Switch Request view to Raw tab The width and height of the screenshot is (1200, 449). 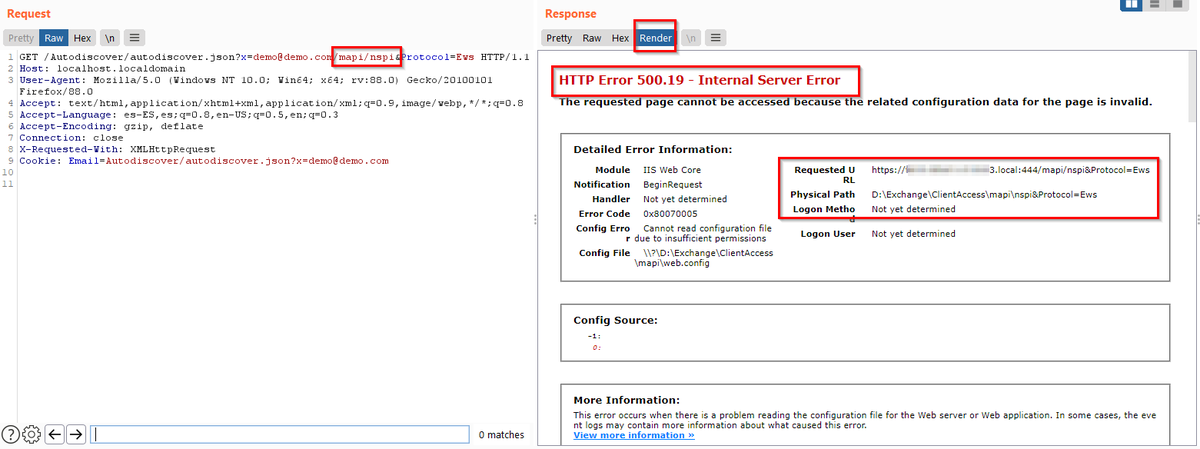coord(54,38)
